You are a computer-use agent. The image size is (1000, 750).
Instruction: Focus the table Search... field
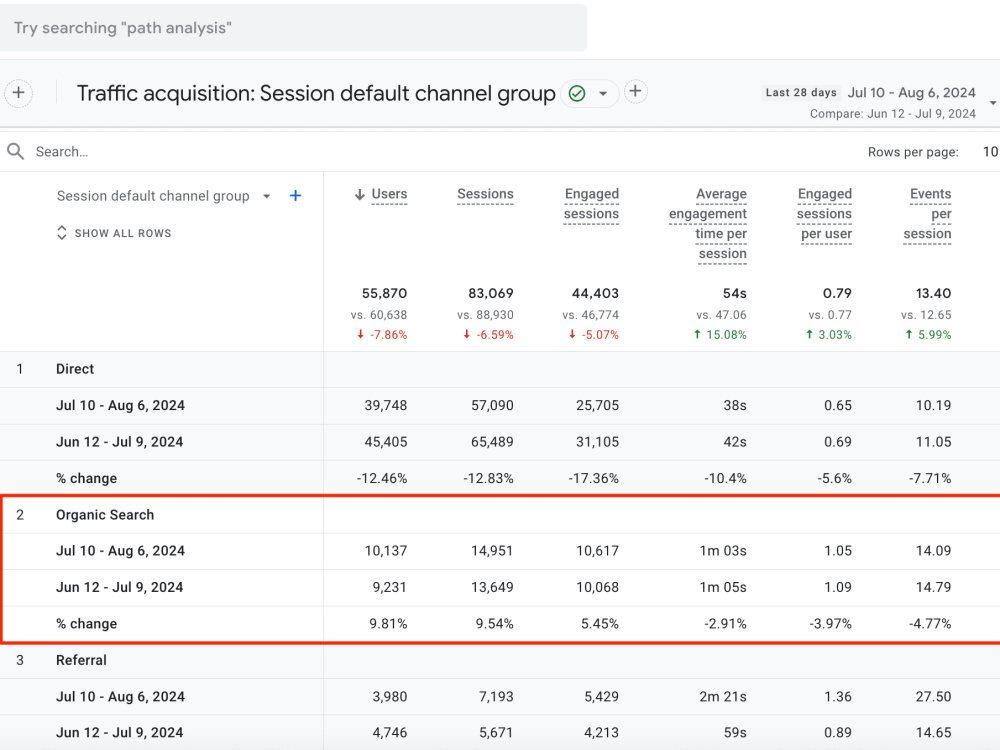255,152
